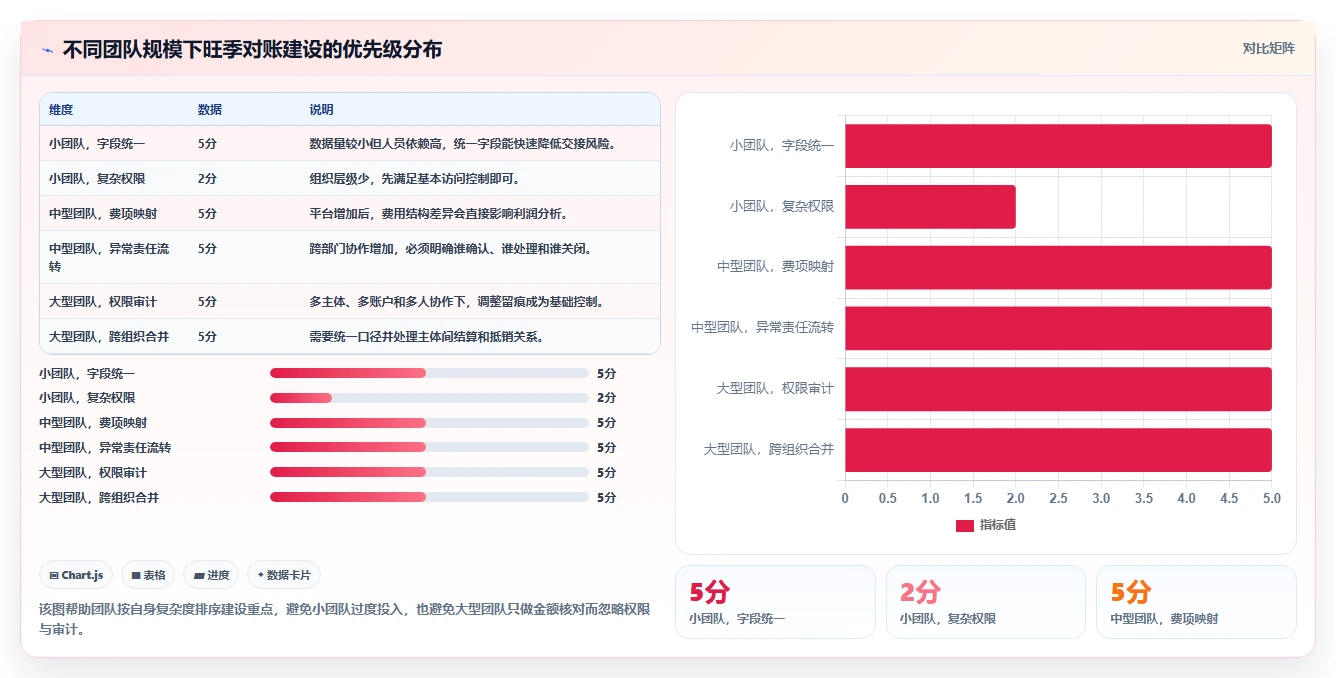
Task: Click chart axis label 小团队，字段统一
Action: 782,146
